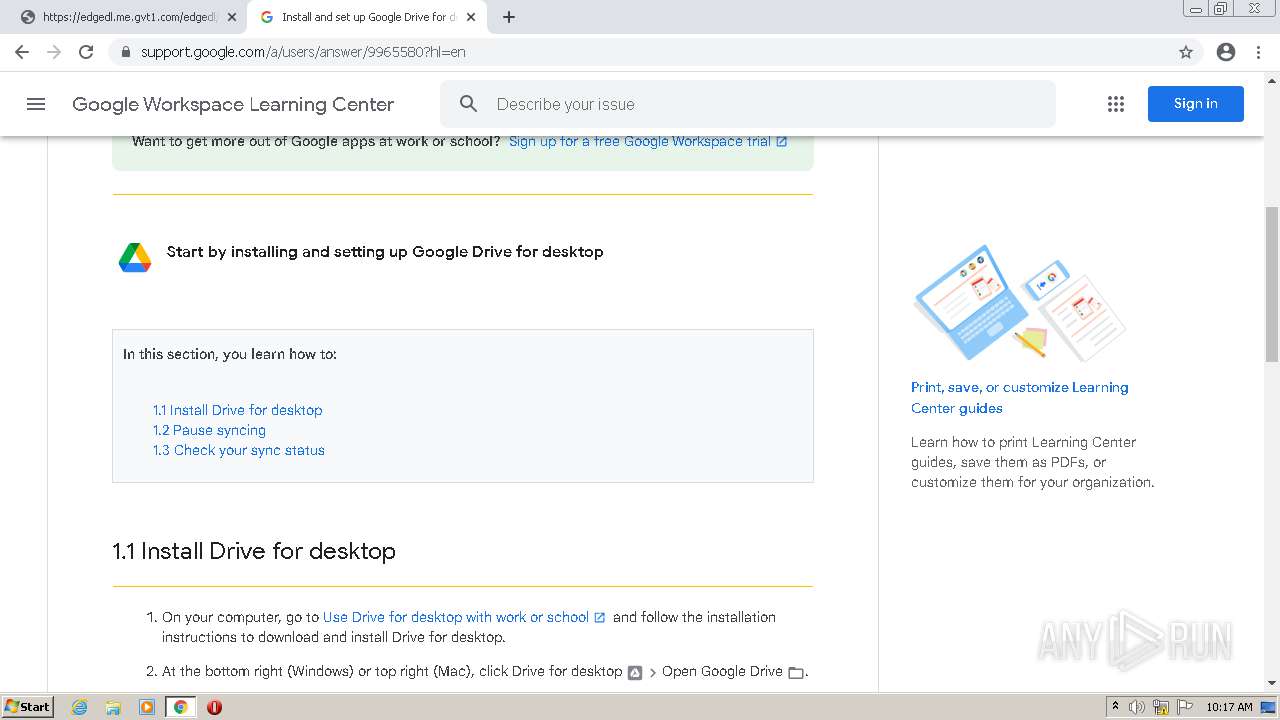Open Print, save, or customize Learning Center guides

click(1020, 398)
